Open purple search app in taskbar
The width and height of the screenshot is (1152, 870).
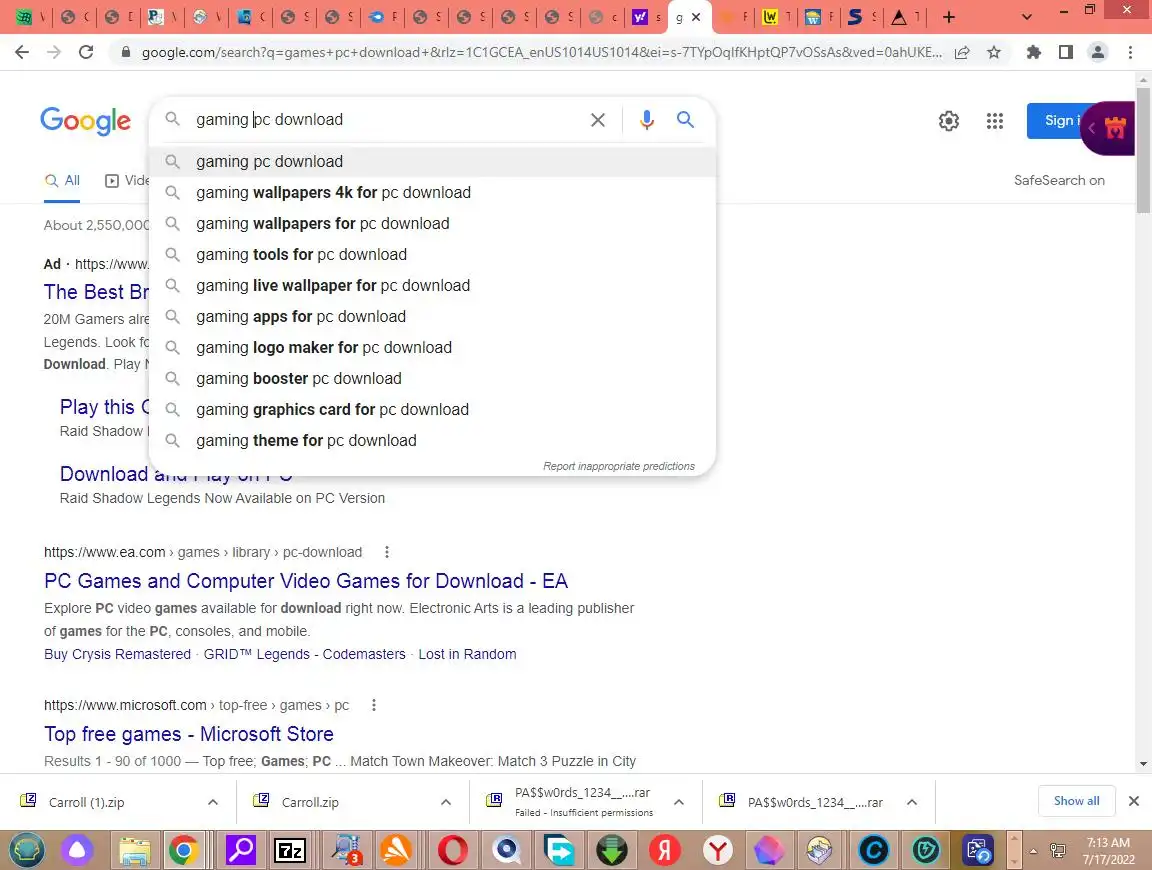240,851
